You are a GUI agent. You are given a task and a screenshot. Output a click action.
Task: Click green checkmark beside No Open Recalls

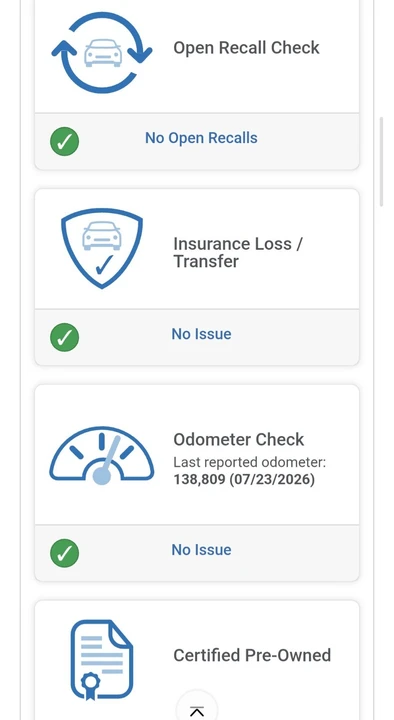coord(64,141)
